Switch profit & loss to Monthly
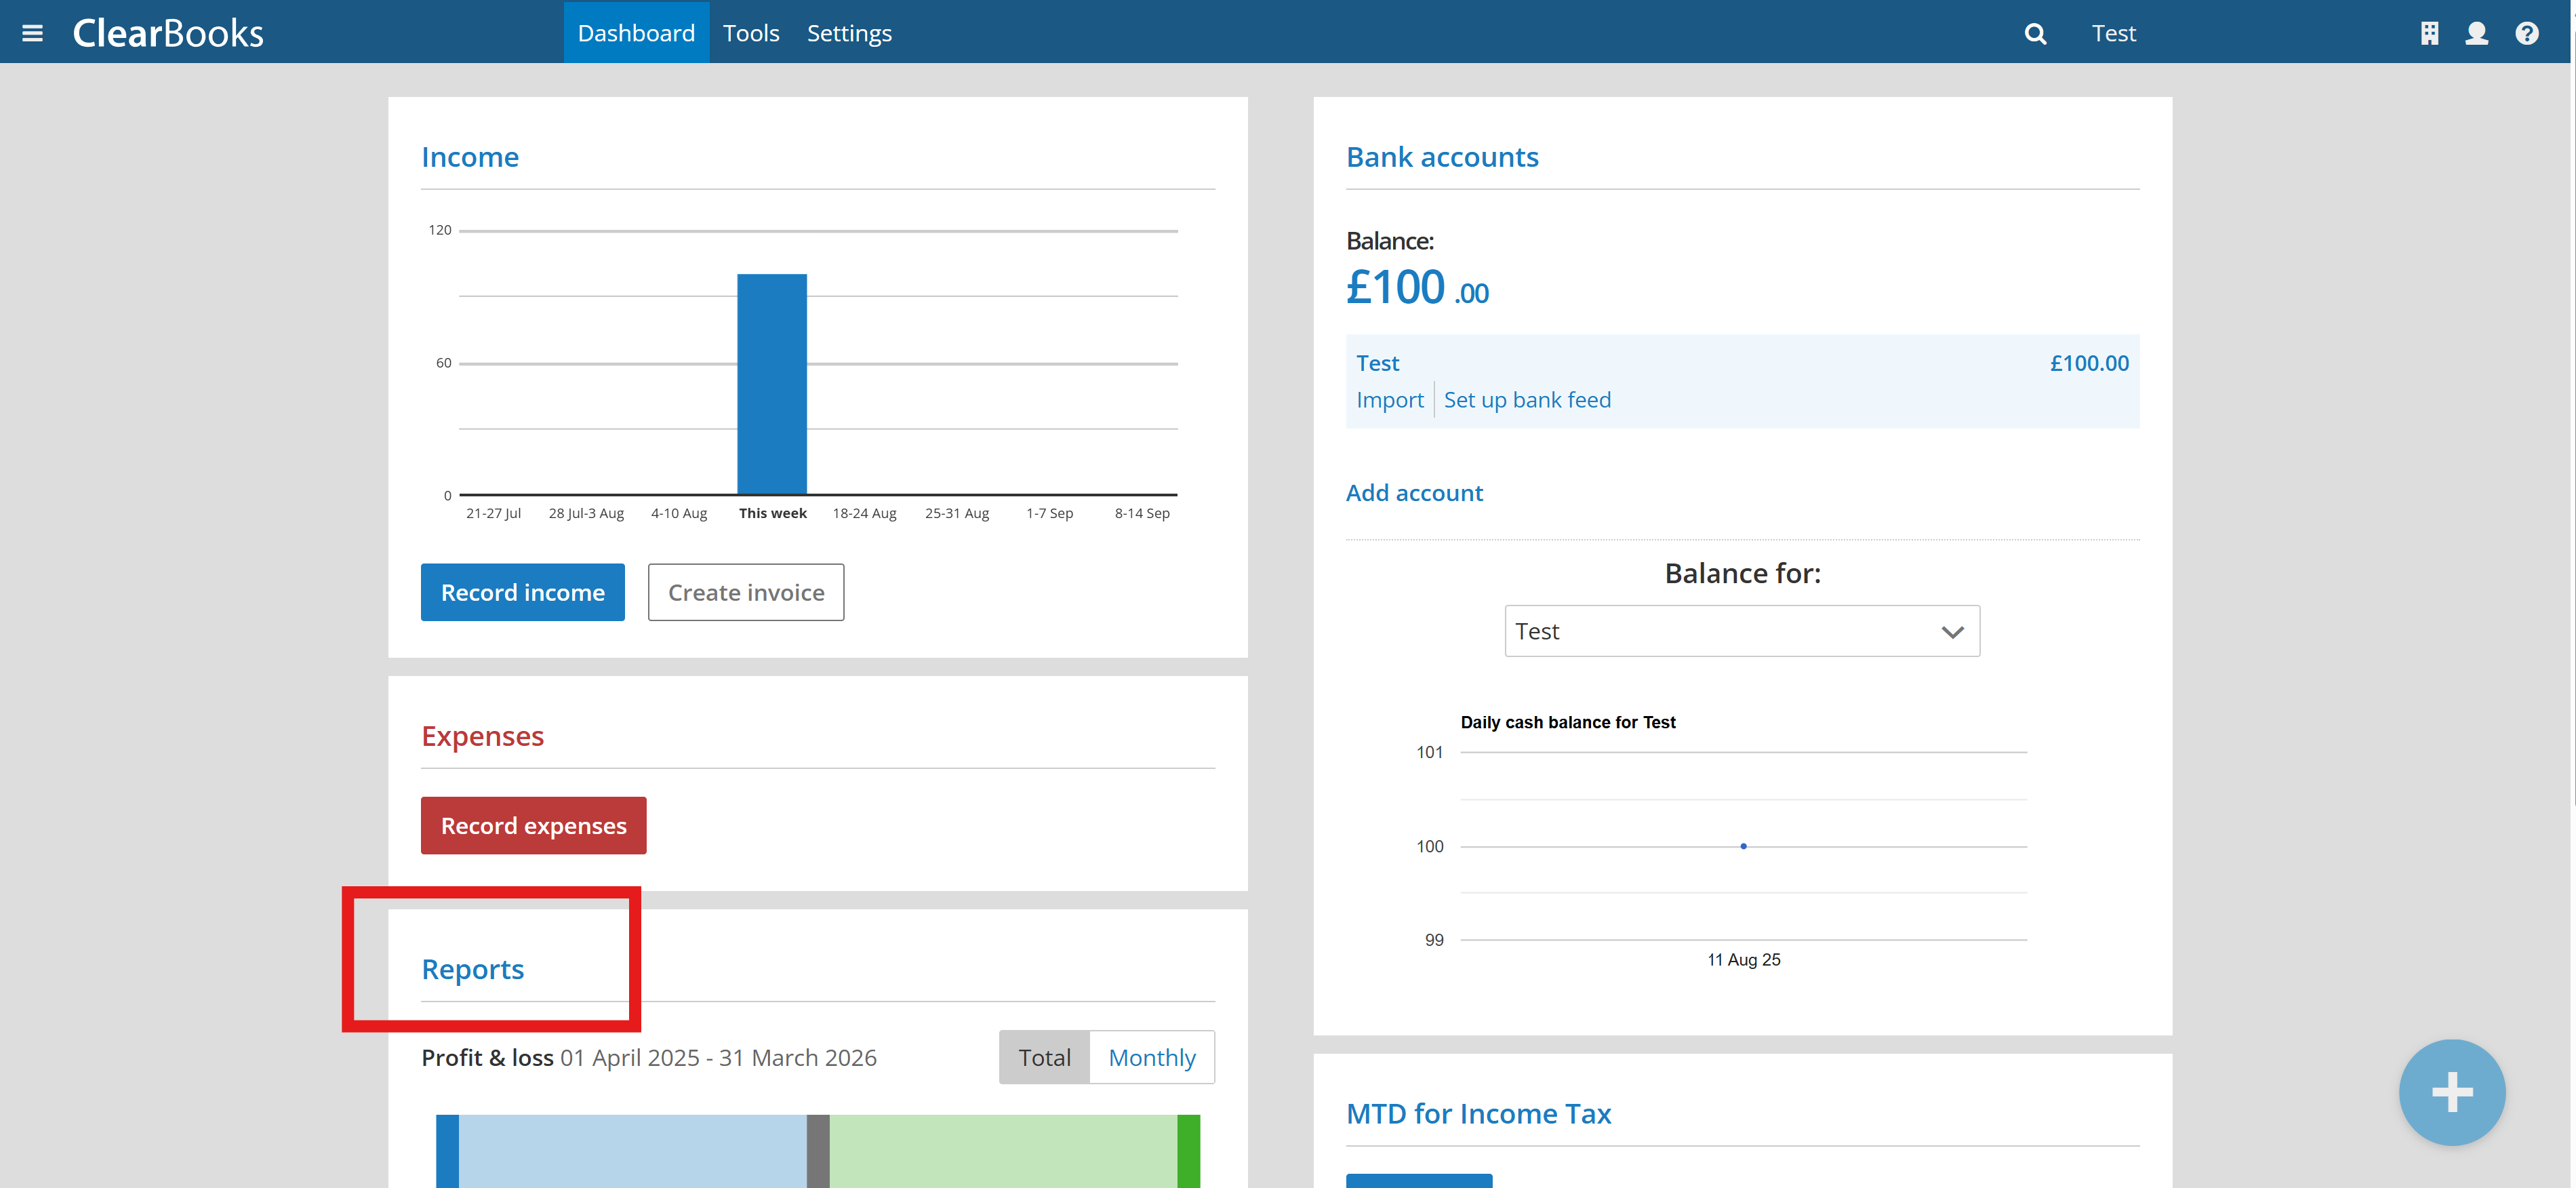2576x1188 pixels. click(x=1151, y=1057)
